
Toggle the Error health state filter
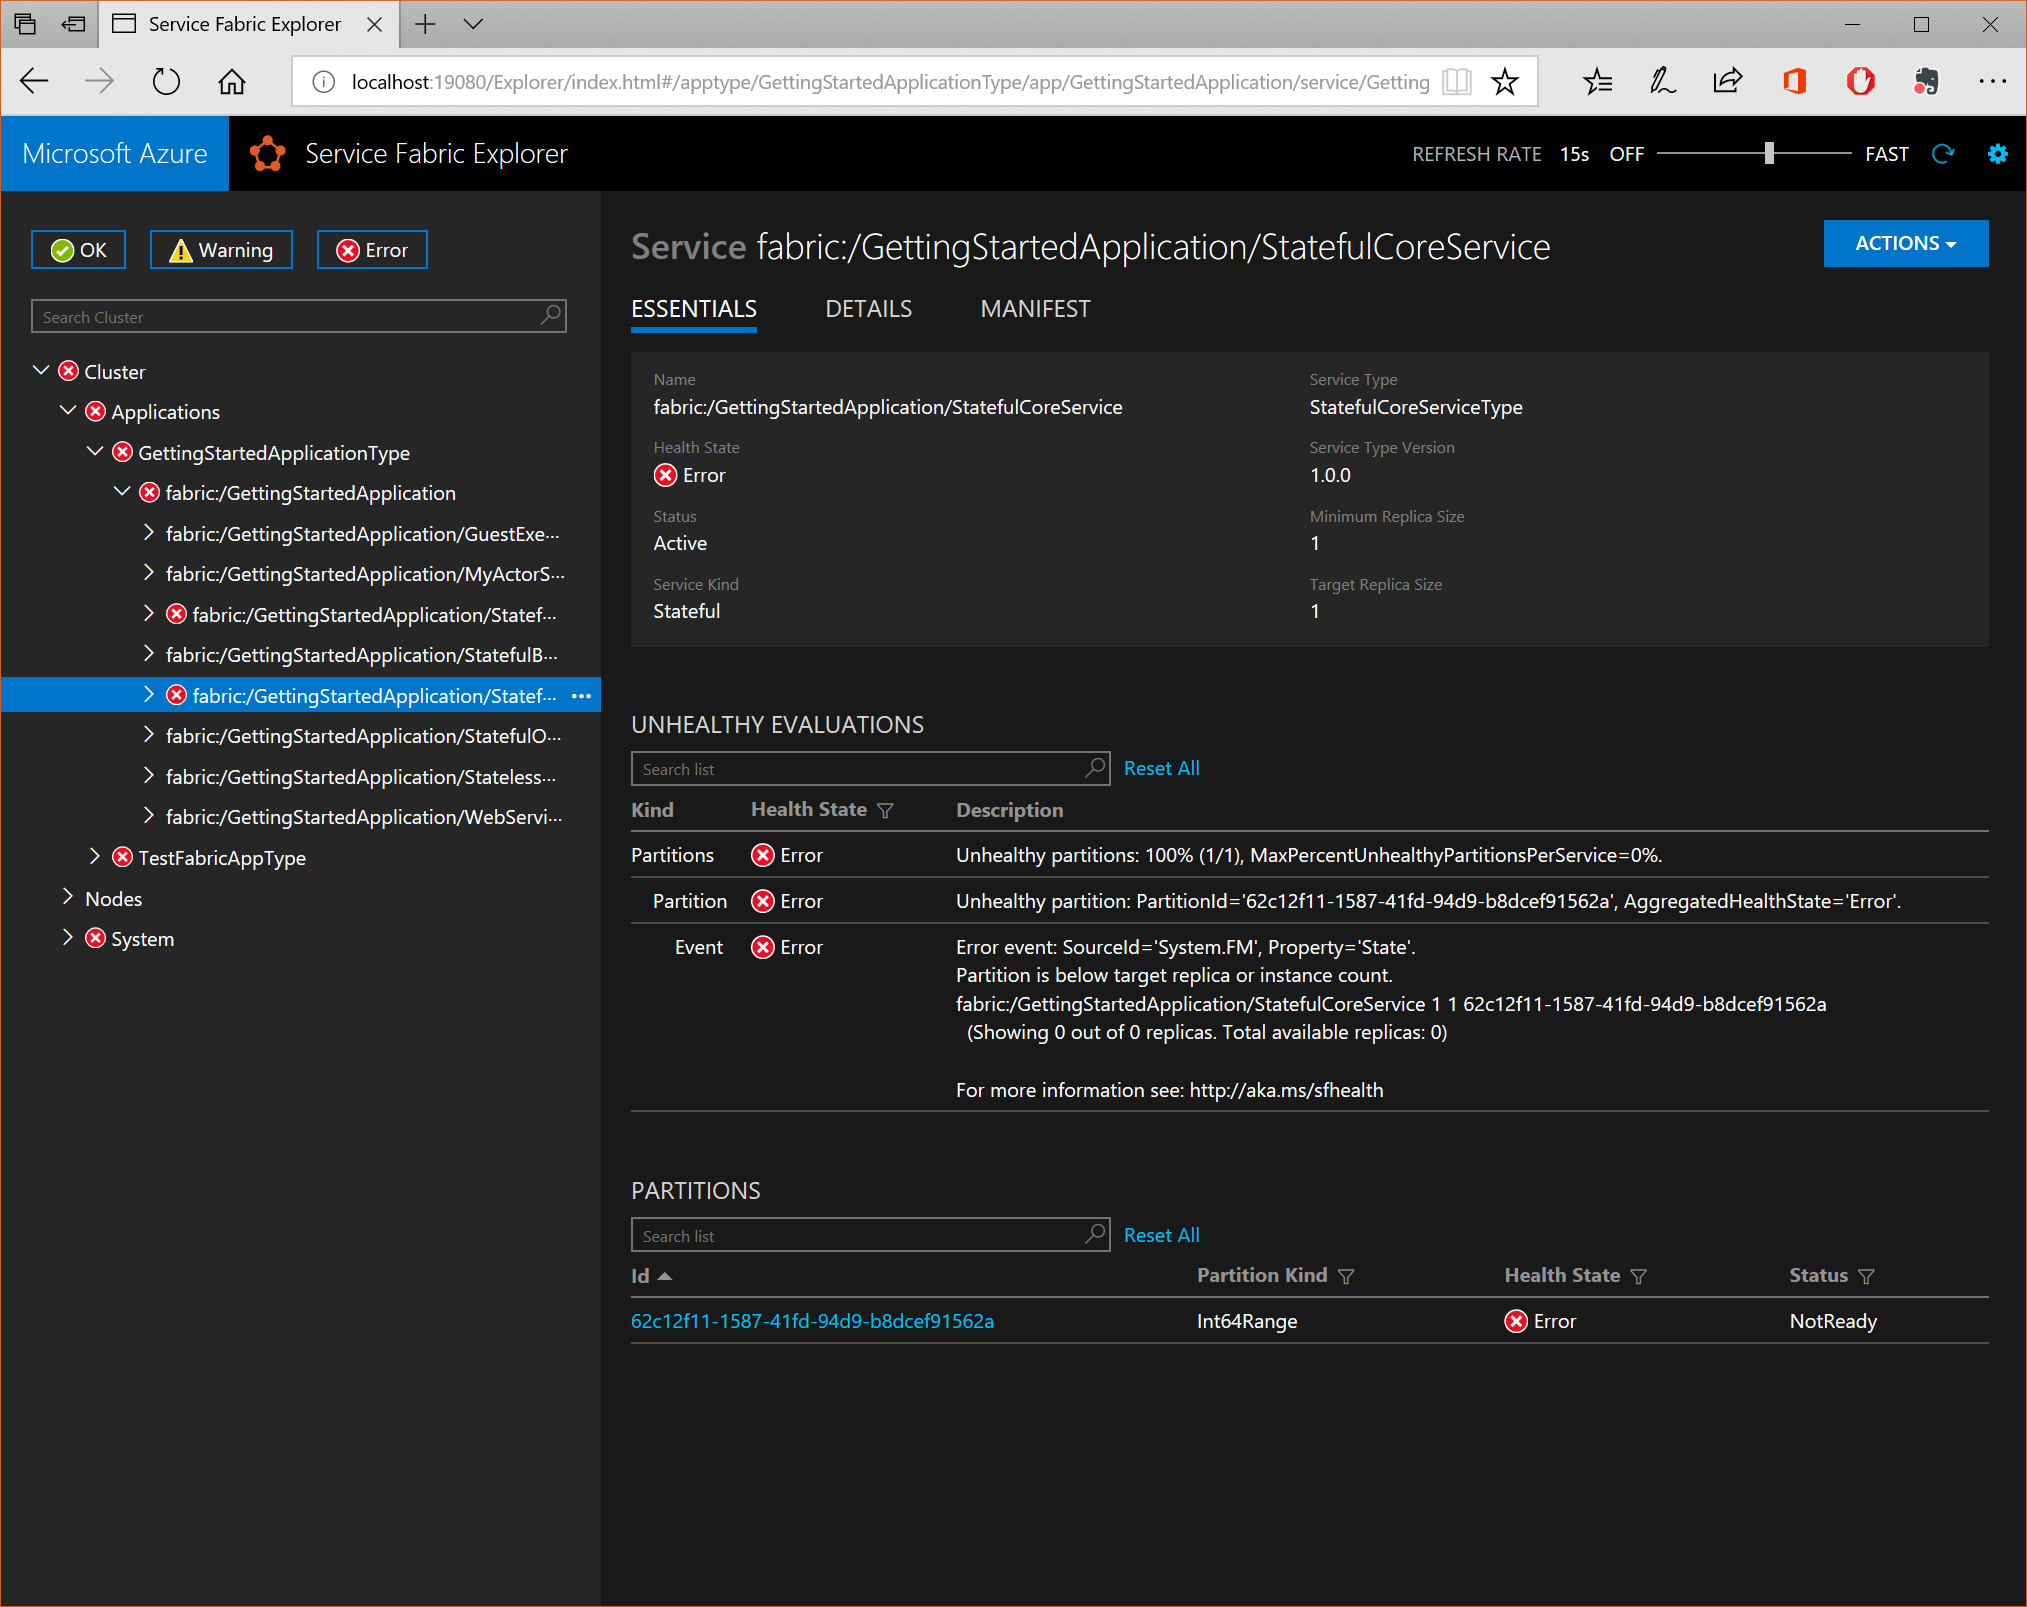pos(371,249)
